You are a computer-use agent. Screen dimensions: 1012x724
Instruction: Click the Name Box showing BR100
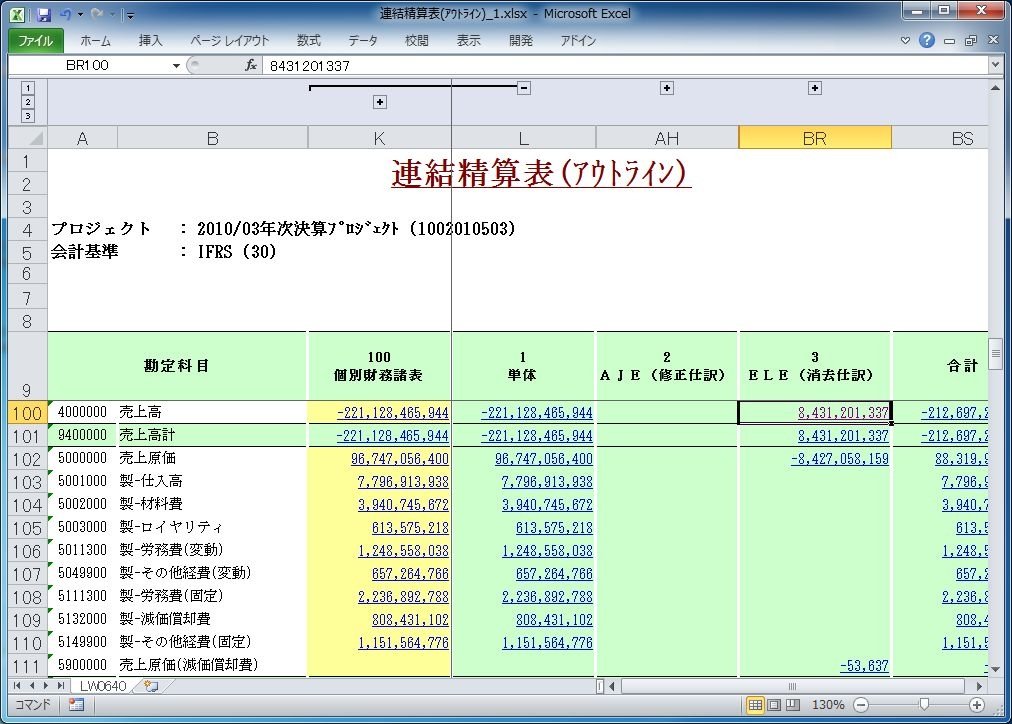(x=88, y=65)
